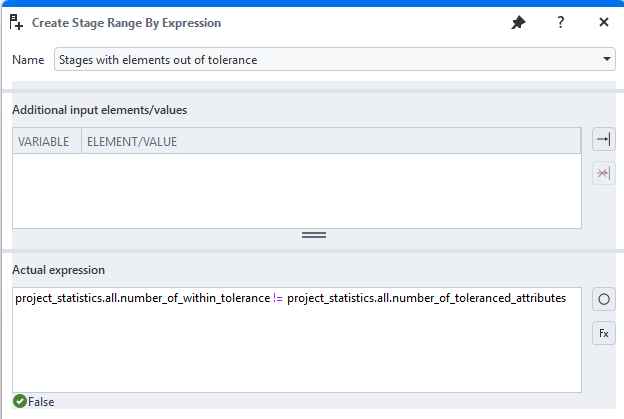
Task: Click the remove input element icon
Action: [x=603, y=173]
